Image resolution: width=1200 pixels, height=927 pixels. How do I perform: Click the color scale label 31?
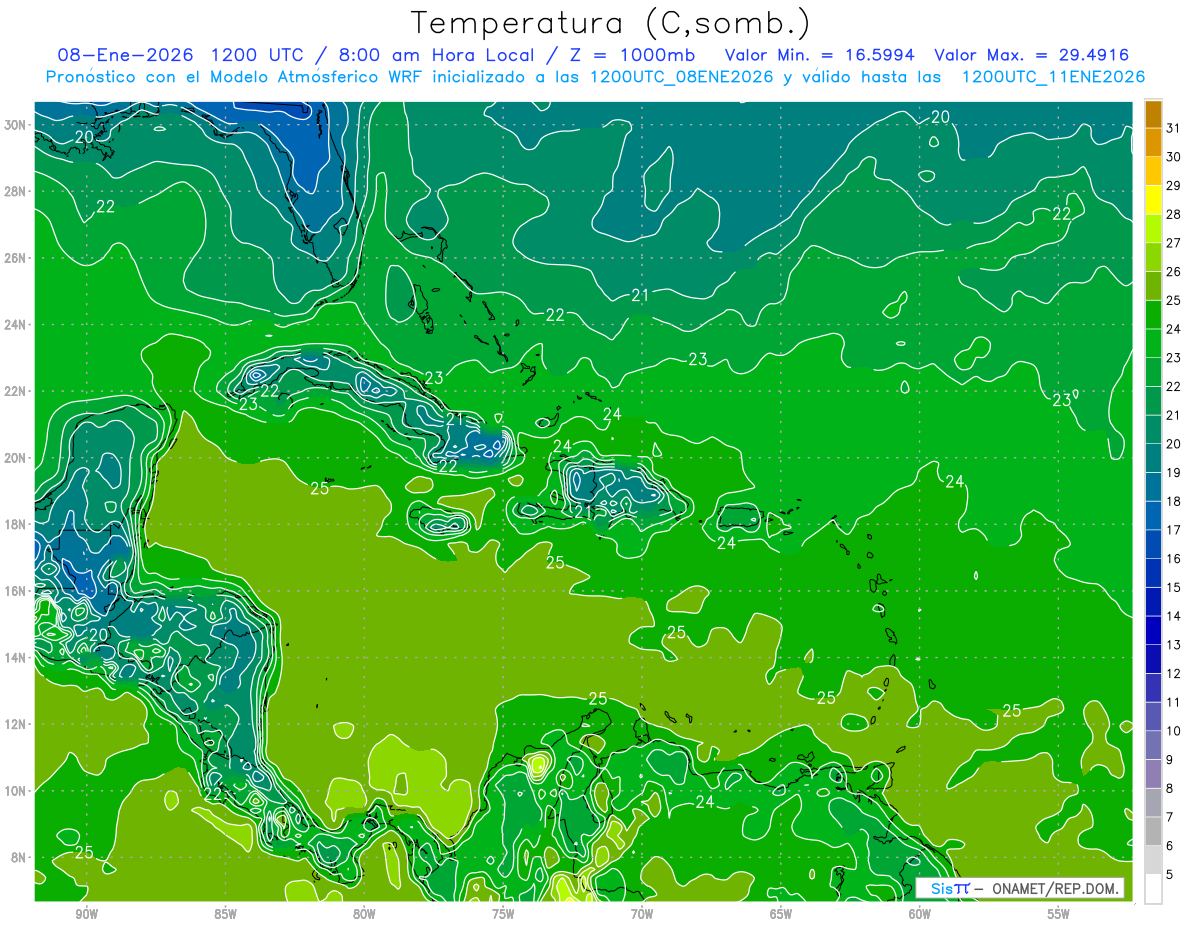(x=1174, y=128)
